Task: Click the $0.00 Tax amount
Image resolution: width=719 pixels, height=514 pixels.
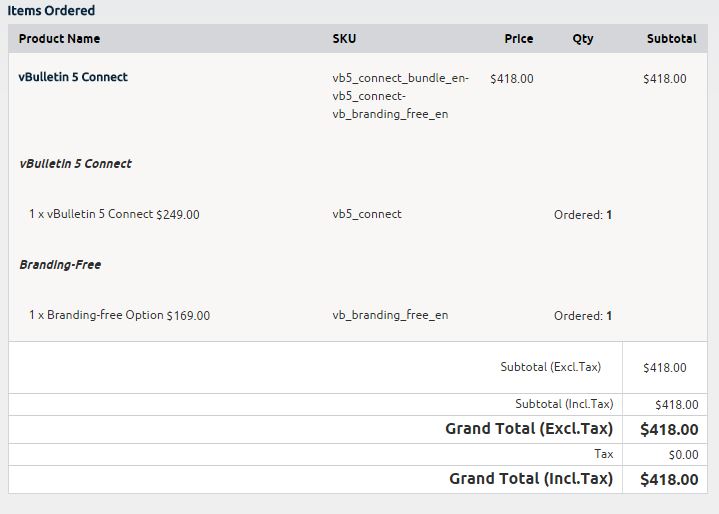Action: tap(683, 454)
